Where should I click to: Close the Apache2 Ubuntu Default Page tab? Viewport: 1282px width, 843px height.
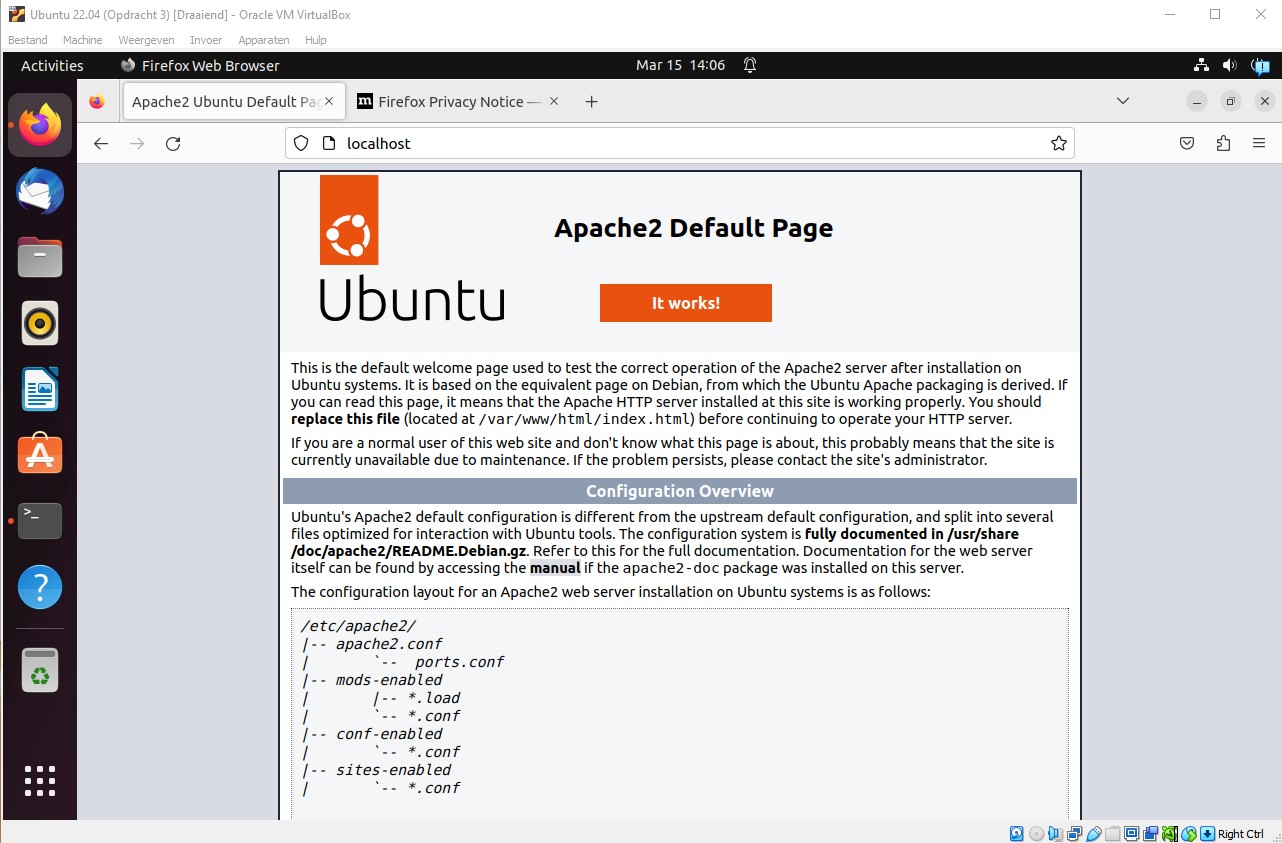click(x=329, y=101)
